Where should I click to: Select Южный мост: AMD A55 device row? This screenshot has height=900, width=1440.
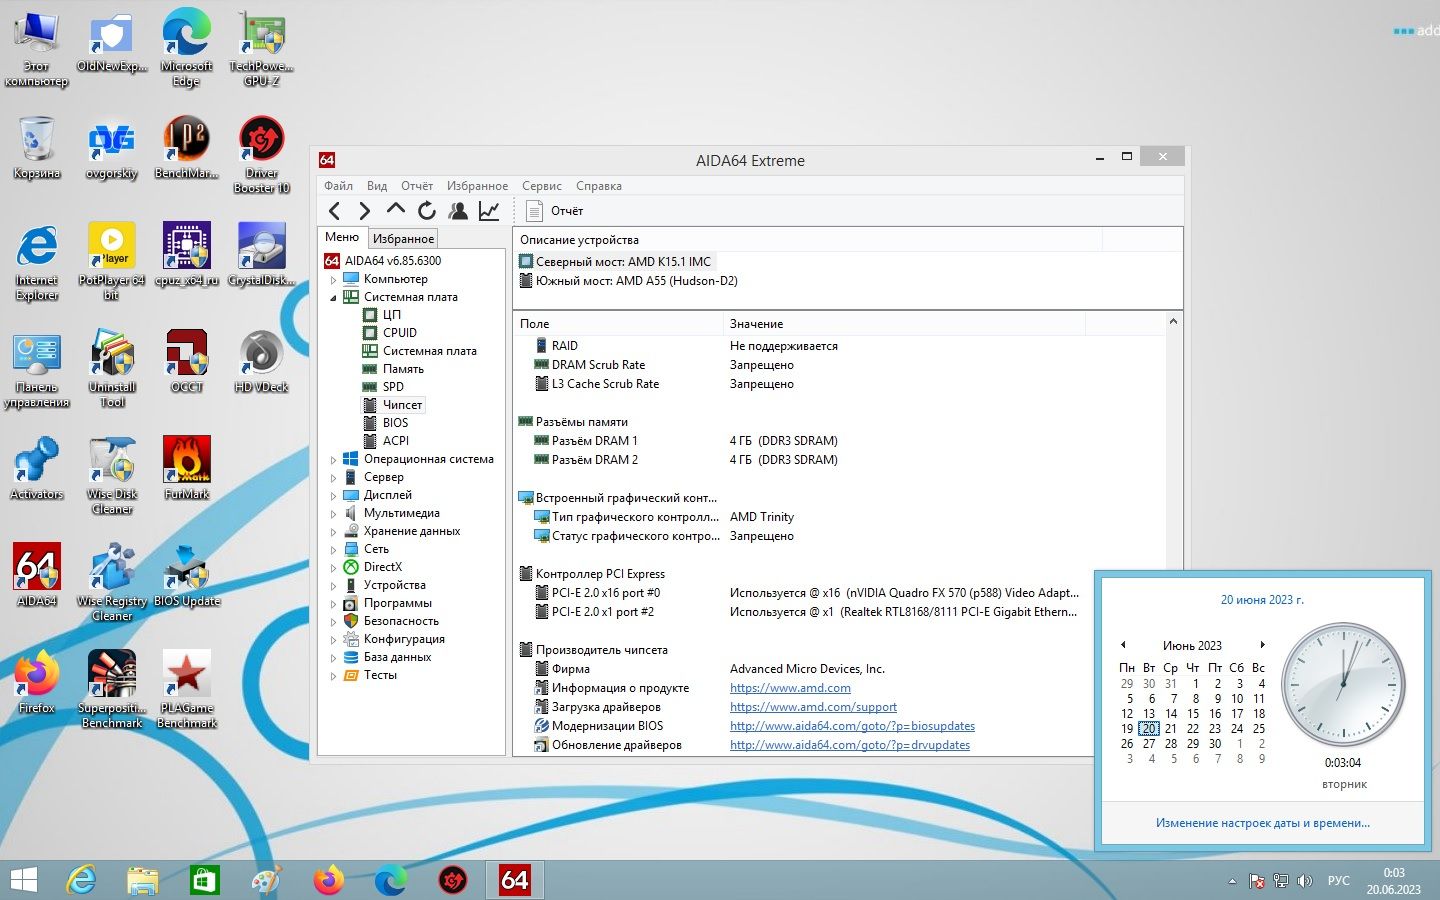[x=628, y=281]
